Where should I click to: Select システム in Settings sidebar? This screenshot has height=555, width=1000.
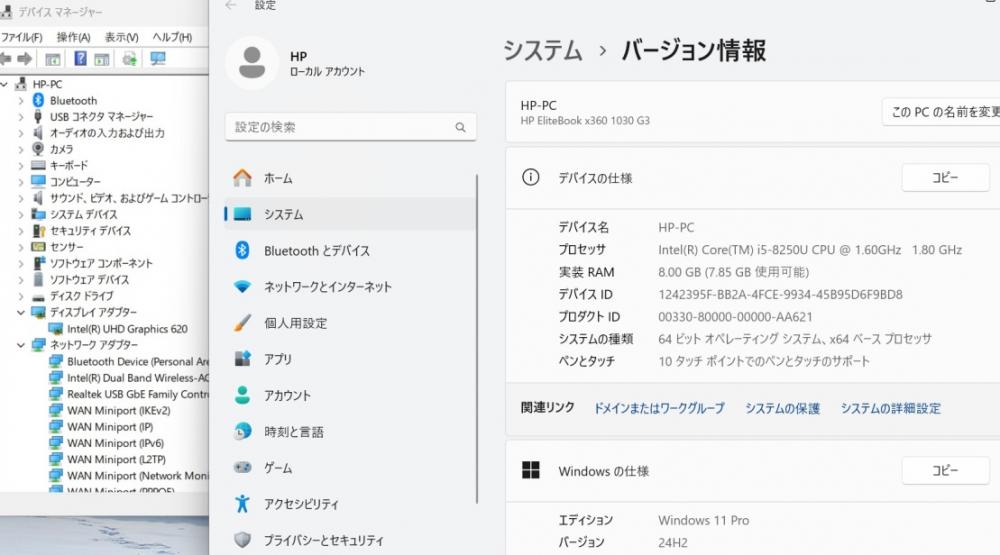pos(349,214)
